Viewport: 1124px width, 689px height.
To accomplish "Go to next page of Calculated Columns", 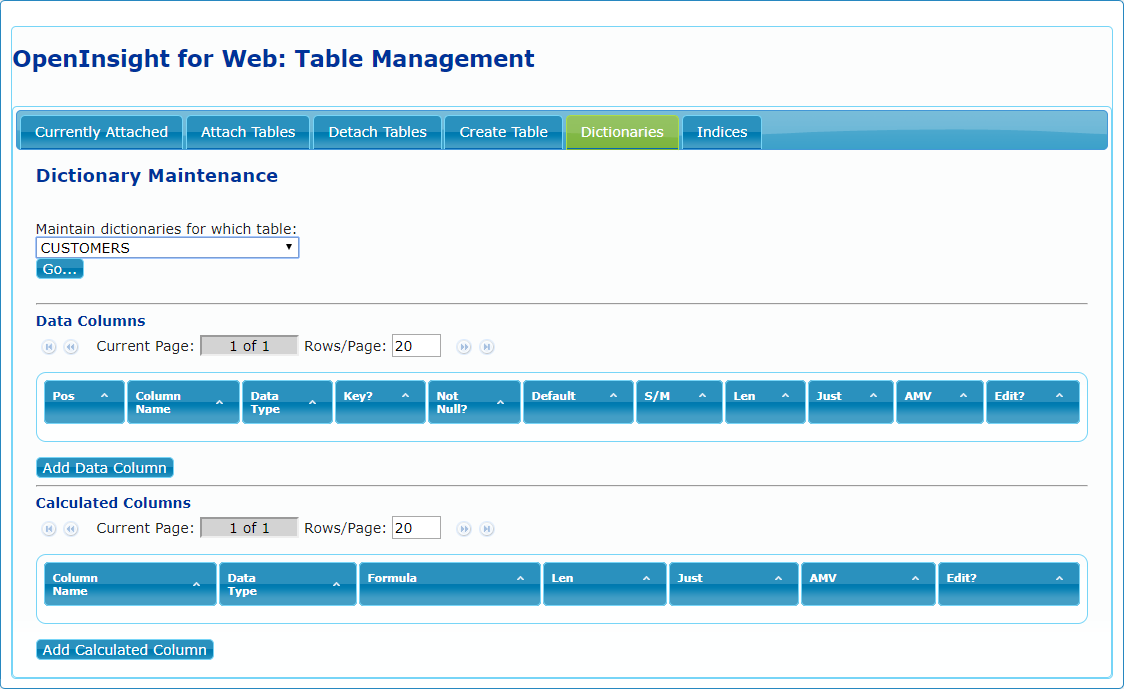I will pos(465,529).
